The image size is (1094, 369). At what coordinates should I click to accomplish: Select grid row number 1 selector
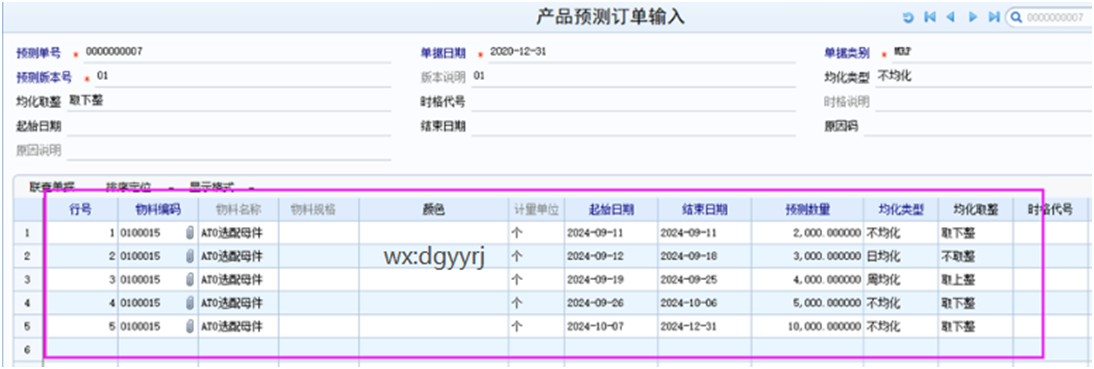click(x=28, y=234)
